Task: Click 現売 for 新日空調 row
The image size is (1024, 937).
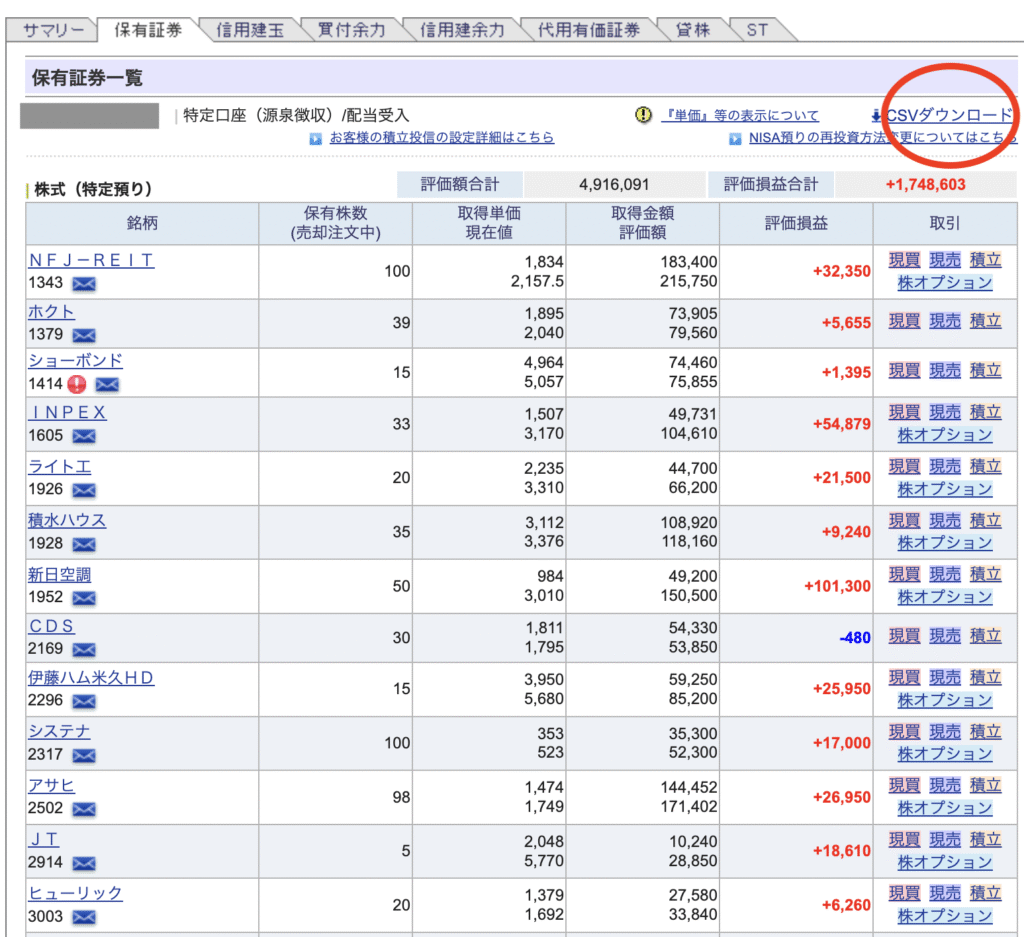Action: 945,575
